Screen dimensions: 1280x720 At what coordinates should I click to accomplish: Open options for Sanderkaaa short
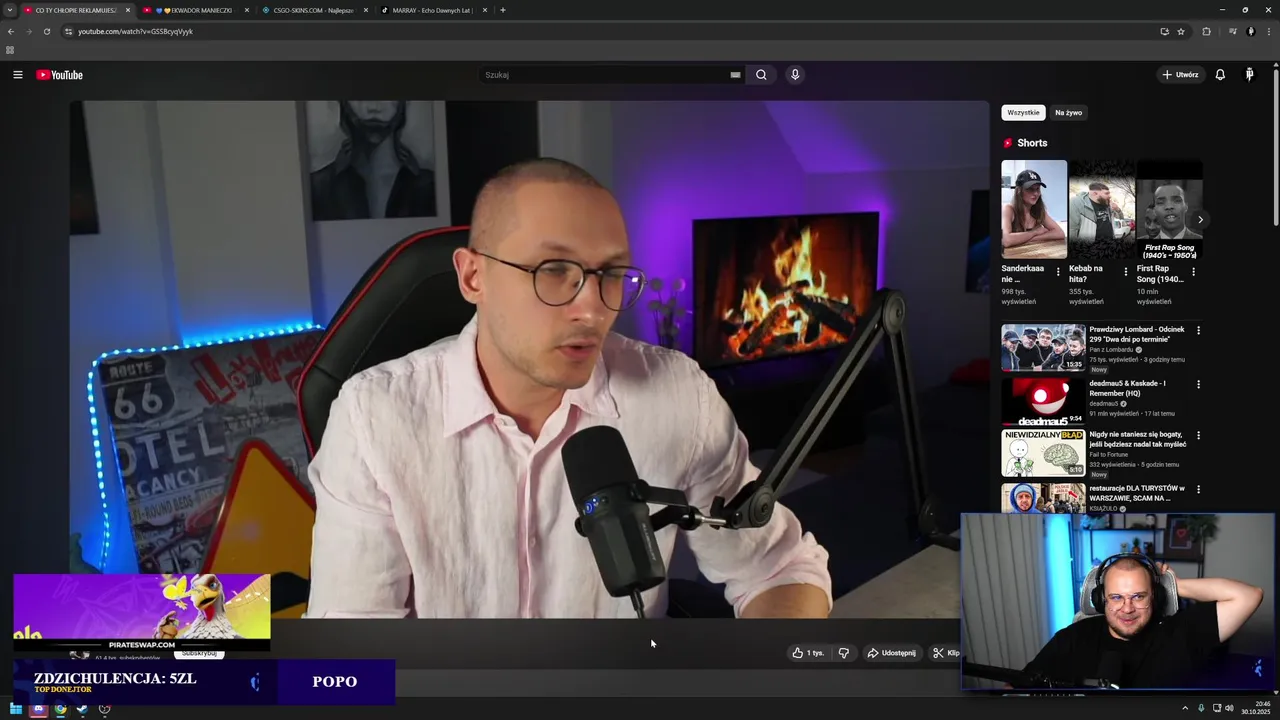point(1058,272)
